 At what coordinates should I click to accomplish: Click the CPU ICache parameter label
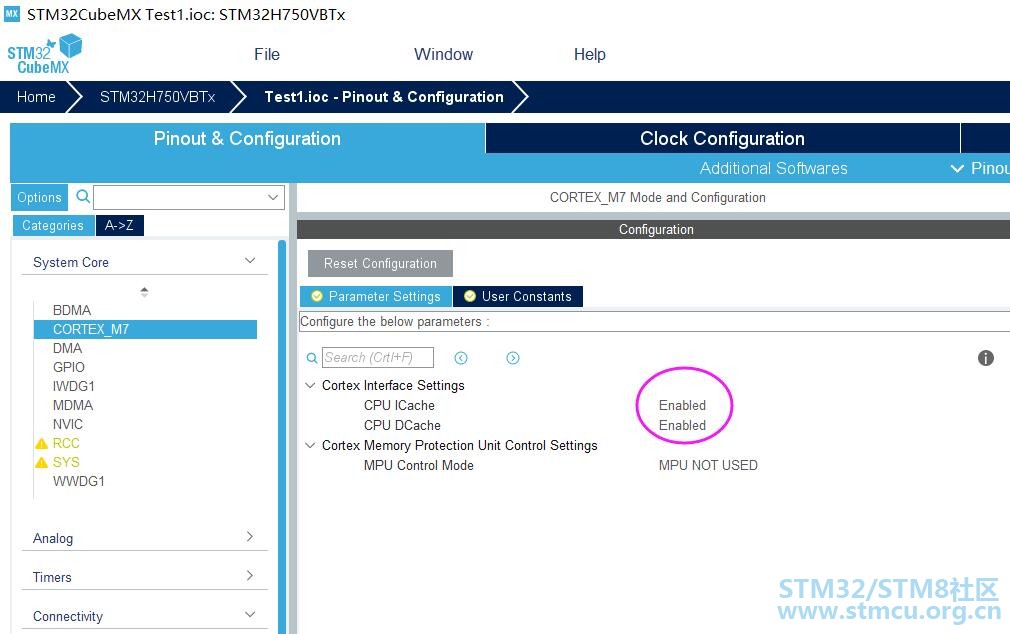click(x=399, y=405)
